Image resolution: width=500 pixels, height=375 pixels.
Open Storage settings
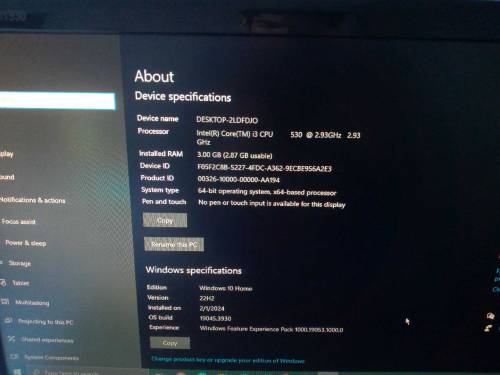pos(20,263)
